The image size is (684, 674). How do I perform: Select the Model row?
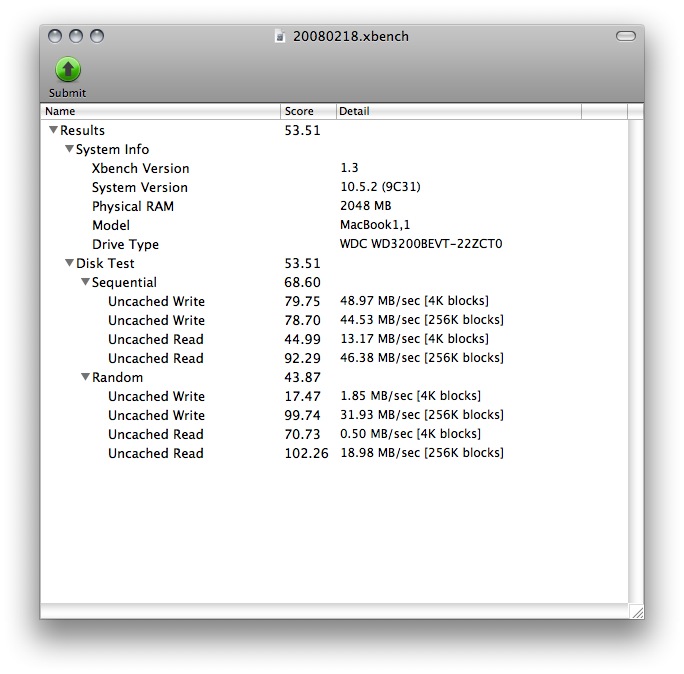tap(334, 225)
